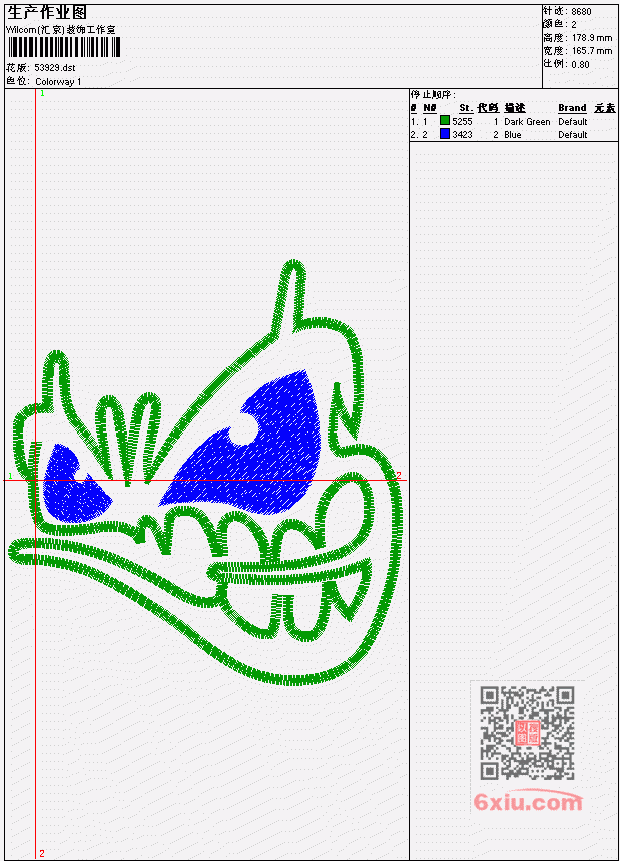The width and height of the screenshot is (620, 861).
Task: Click 'Default' brand in Blue row
Action: tap(573, 135)
